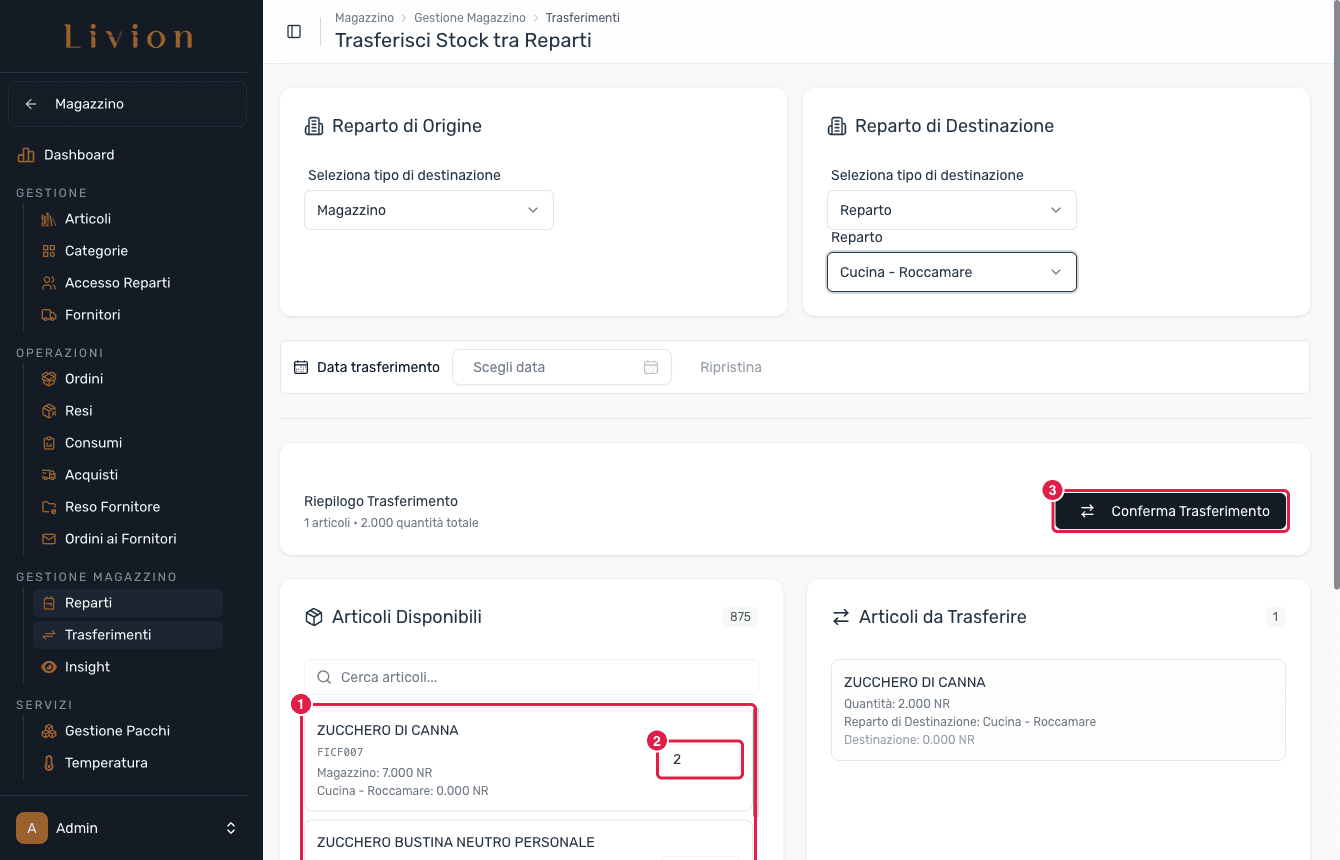Open the Dashboard chart icon
Screen dimensions: 1340x860
click(x=26, y=155)
